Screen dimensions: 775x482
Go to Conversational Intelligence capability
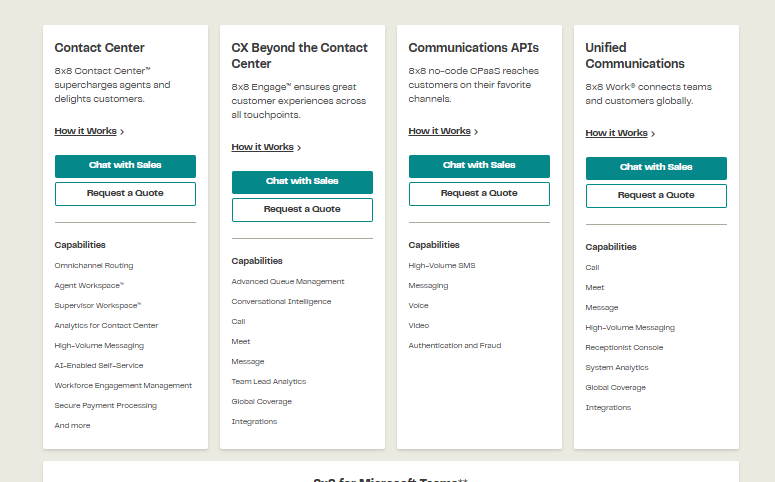[281, 302]
